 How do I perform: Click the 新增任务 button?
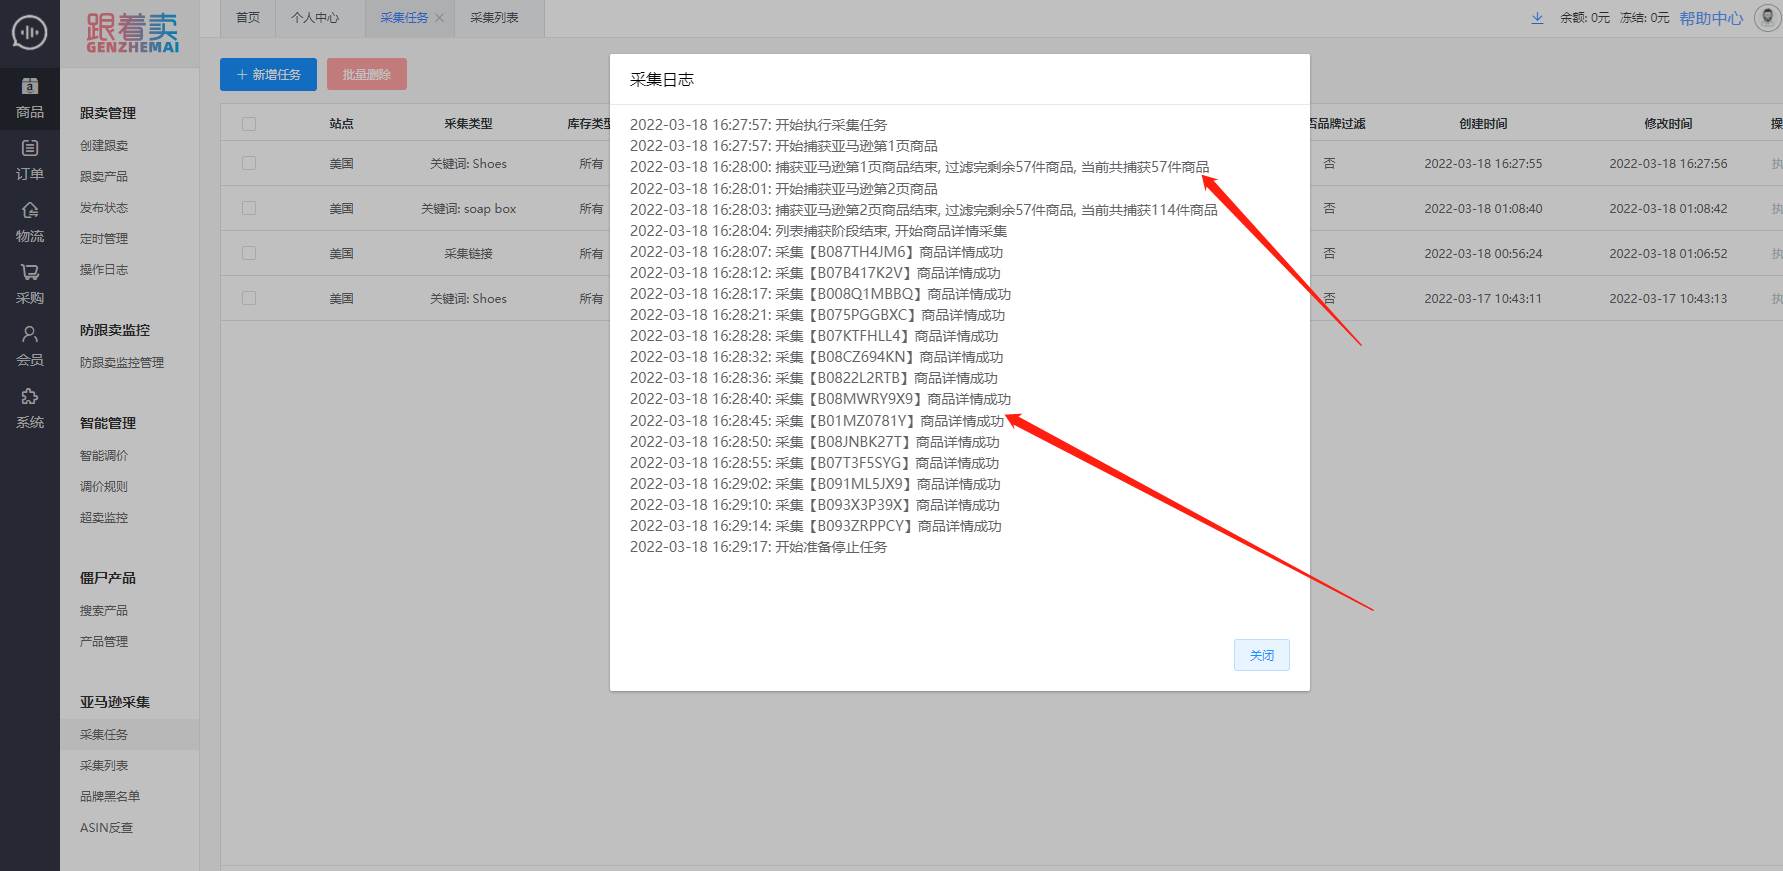[x=268, y=74]
